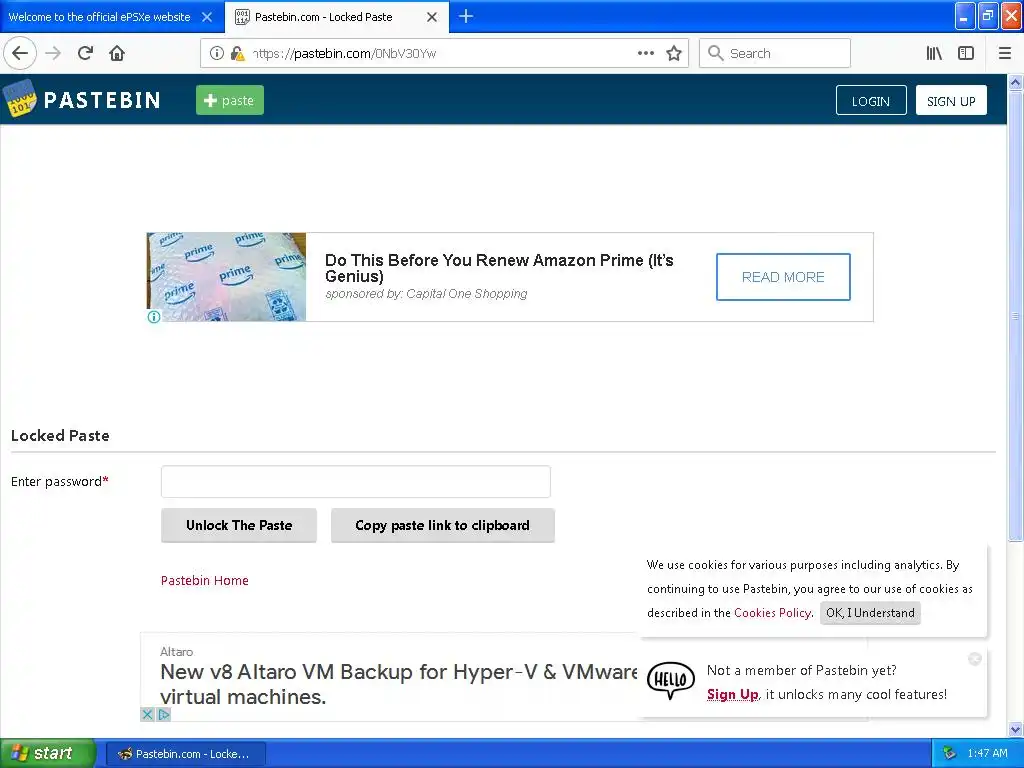Image resolution: width=1024 pixels, height=768 pixels.
Task: Click the HELLO speech bubble icon
Action: pos(671,680)
